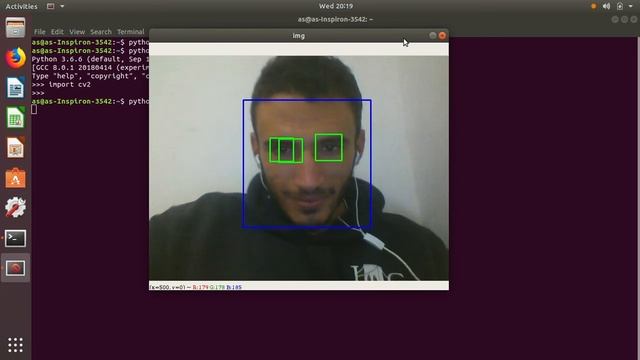Open the settings tools icon in the dock
This screenshot has height=360, width=640.
click(15, 207)
